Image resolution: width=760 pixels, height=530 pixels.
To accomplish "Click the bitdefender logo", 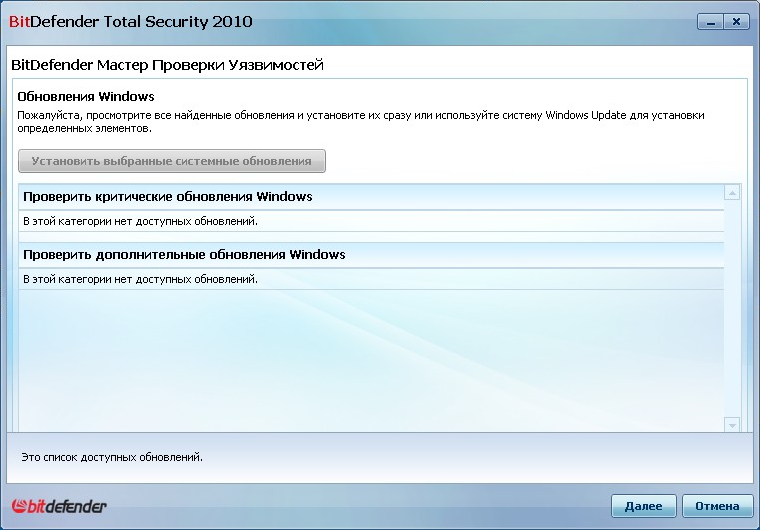I will pyautogui.click(x=59, y=506).
